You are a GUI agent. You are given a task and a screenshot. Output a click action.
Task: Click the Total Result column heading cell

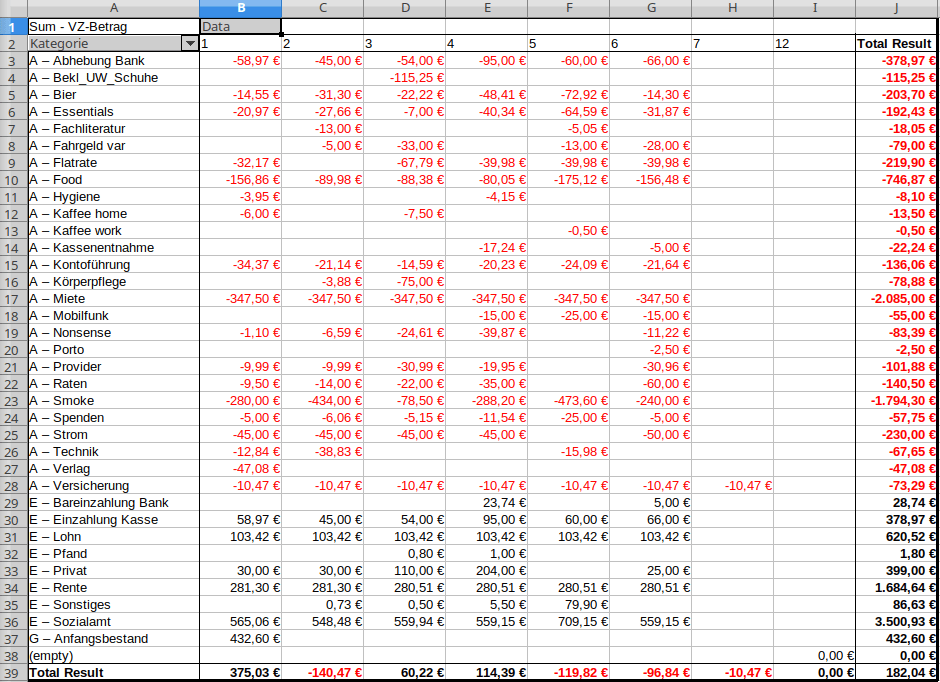895,44
